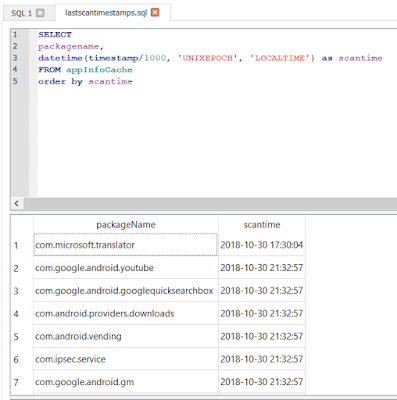
Task: Click the 2018-10-30 17:30:04 scantime cell
Action: click(262, 245)
